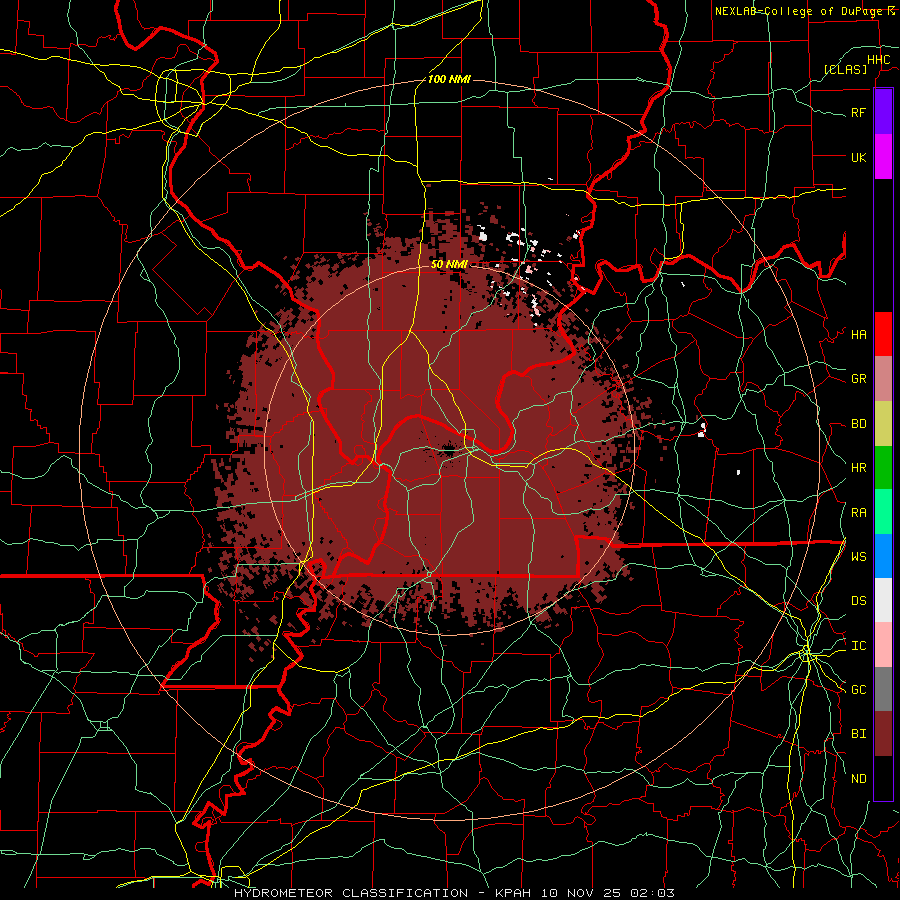Click the UK legend label
The image size is (900, 900).
(x=858, y=157)
